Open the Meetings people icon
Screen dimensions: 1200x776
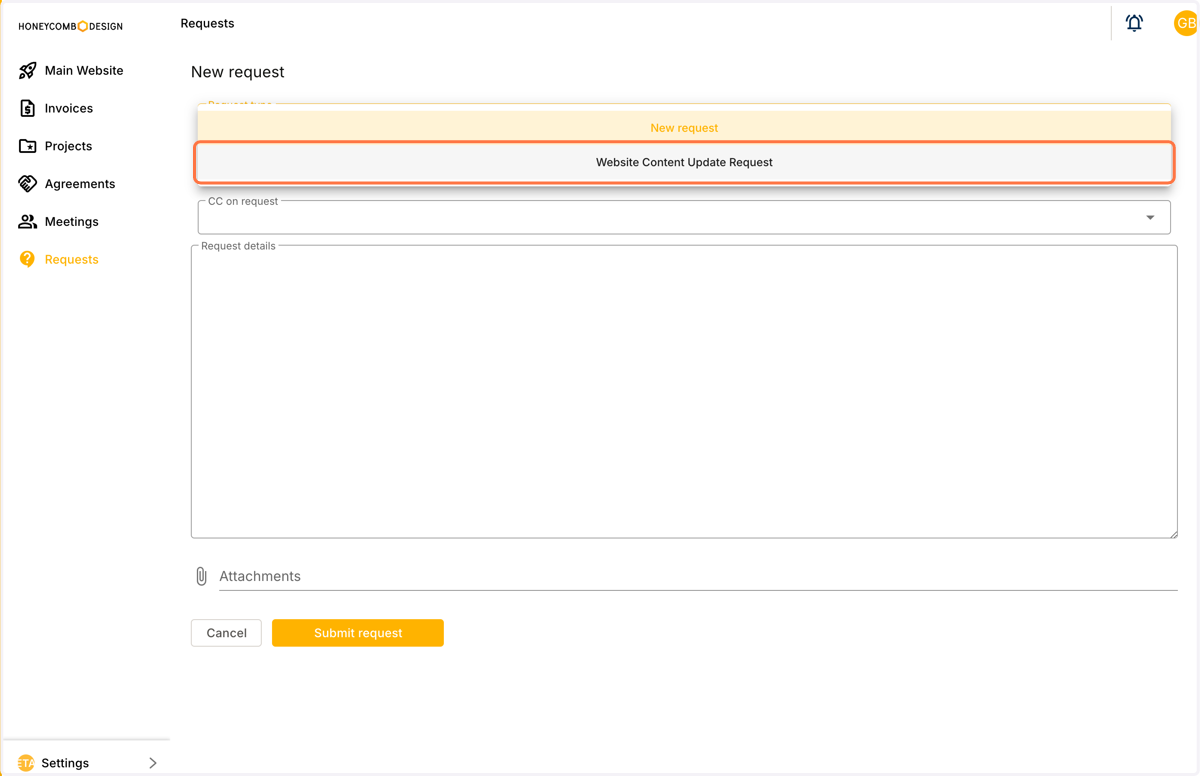27,222
